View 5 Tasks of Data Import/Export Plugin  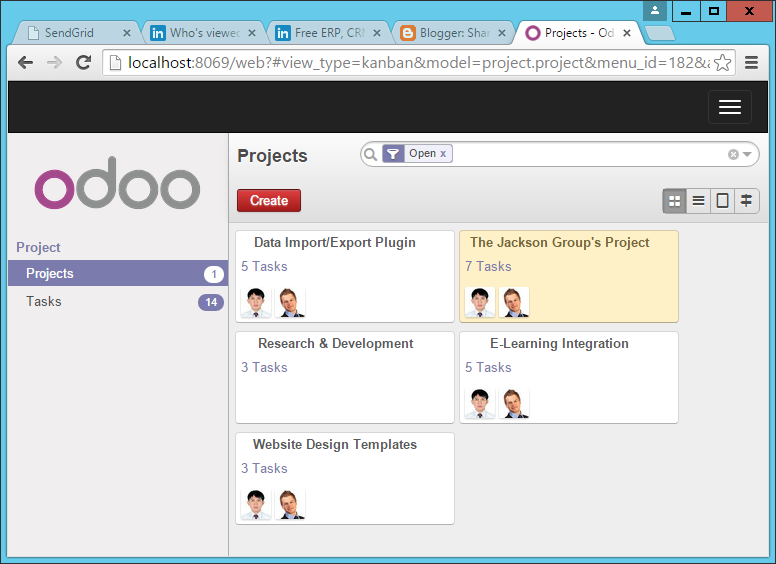[x=264, y=266]
